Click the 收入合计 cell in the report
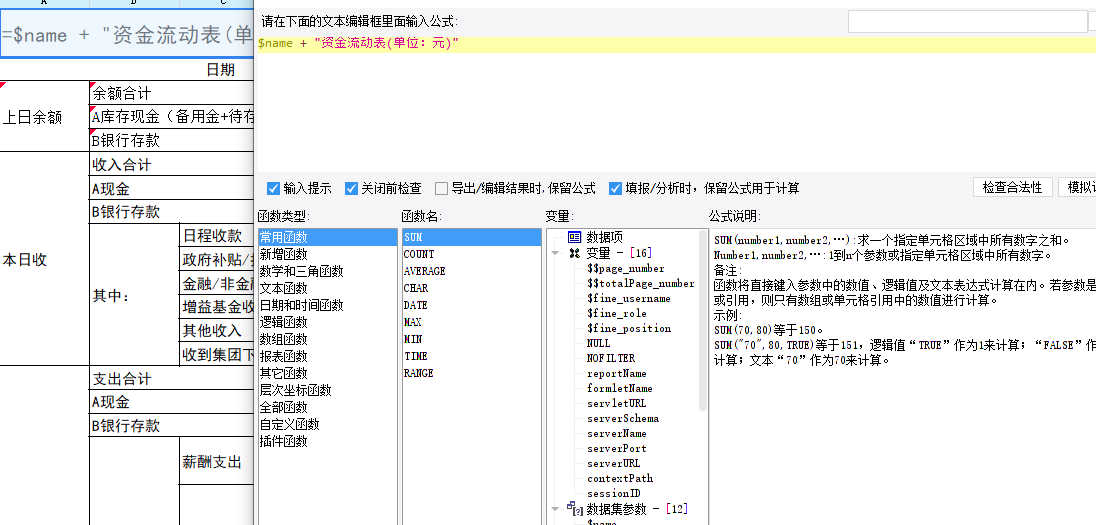This screenshot has height=525, width=1096. pyautogui.click(x=171, y=165)
